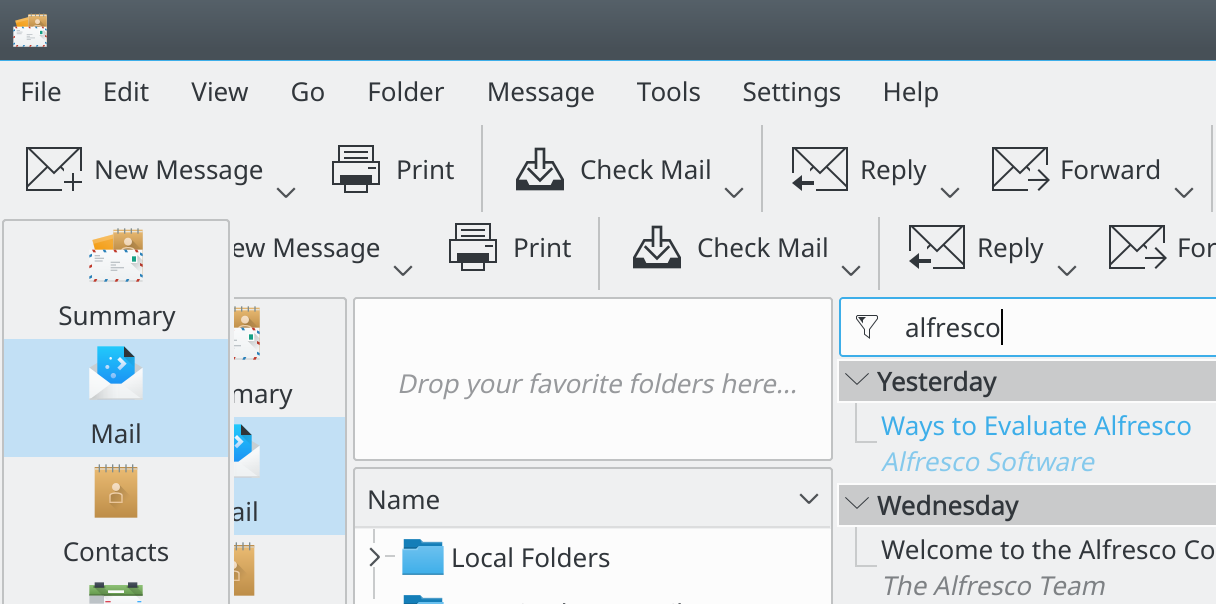This screenshot has height=604, width=1216.
Task: Click Print printer icon in upper toolbar
Action: 355,169
